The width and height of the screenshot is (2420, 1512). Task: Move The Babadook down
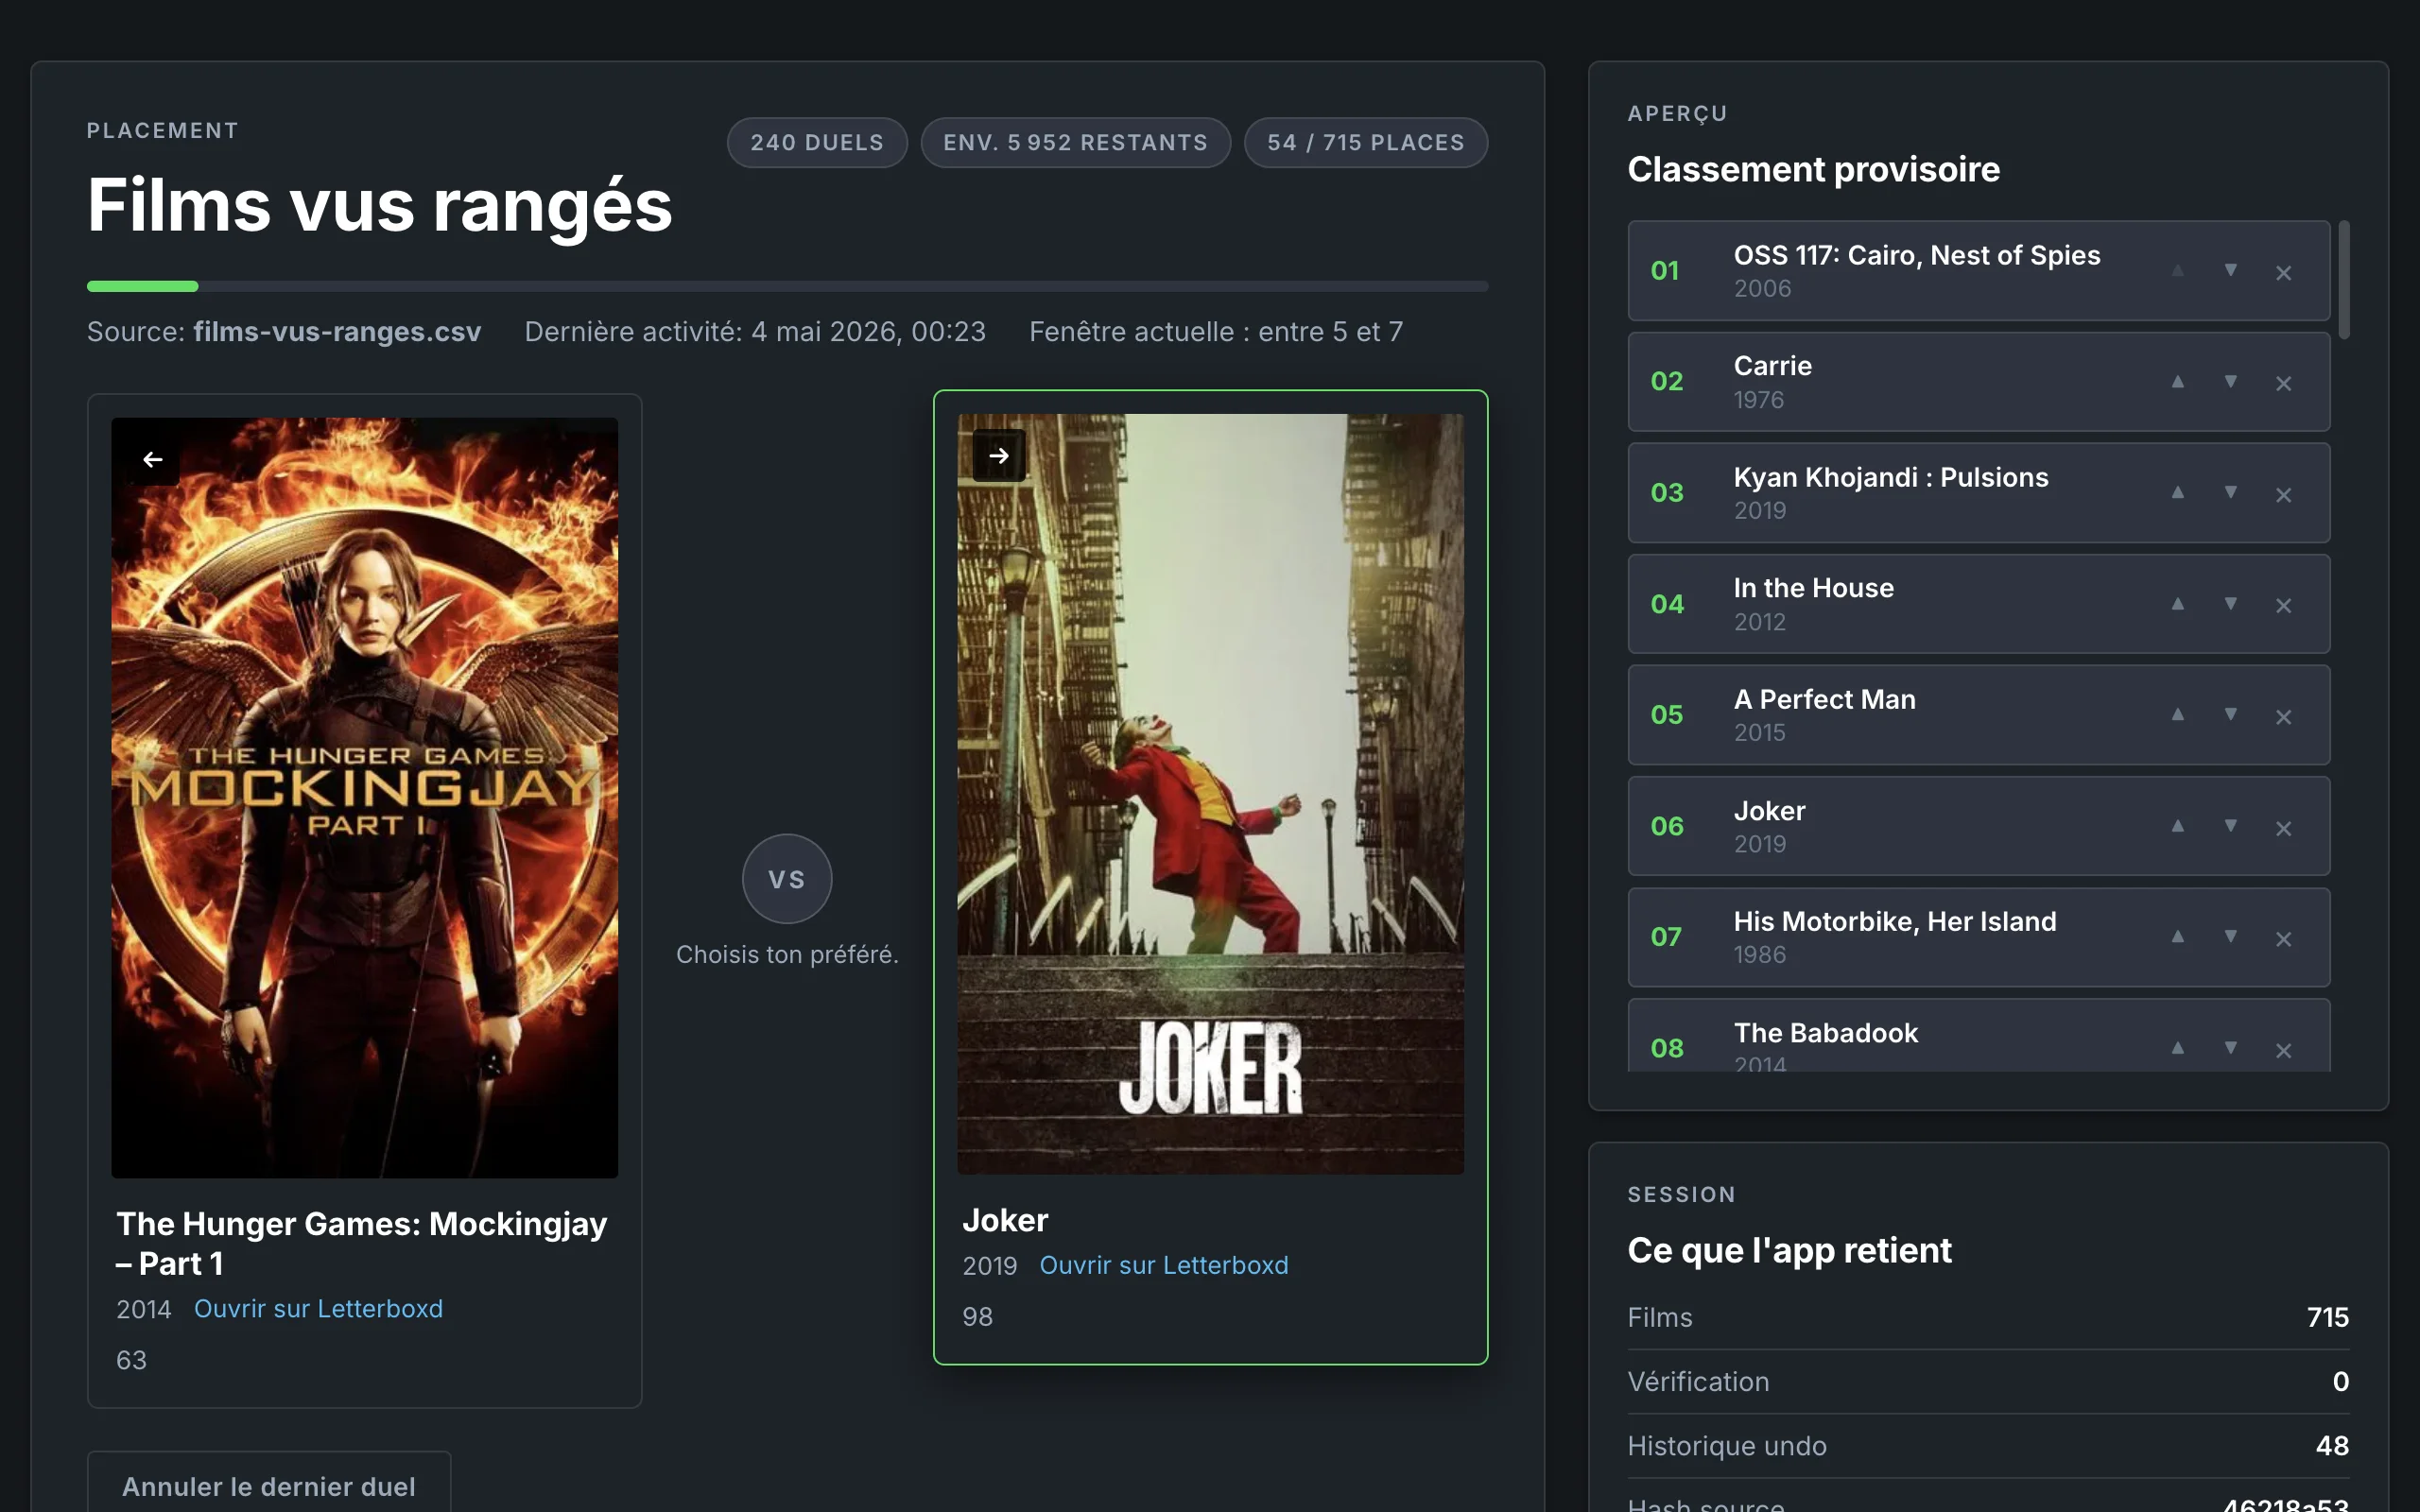click(2230, 1048)
